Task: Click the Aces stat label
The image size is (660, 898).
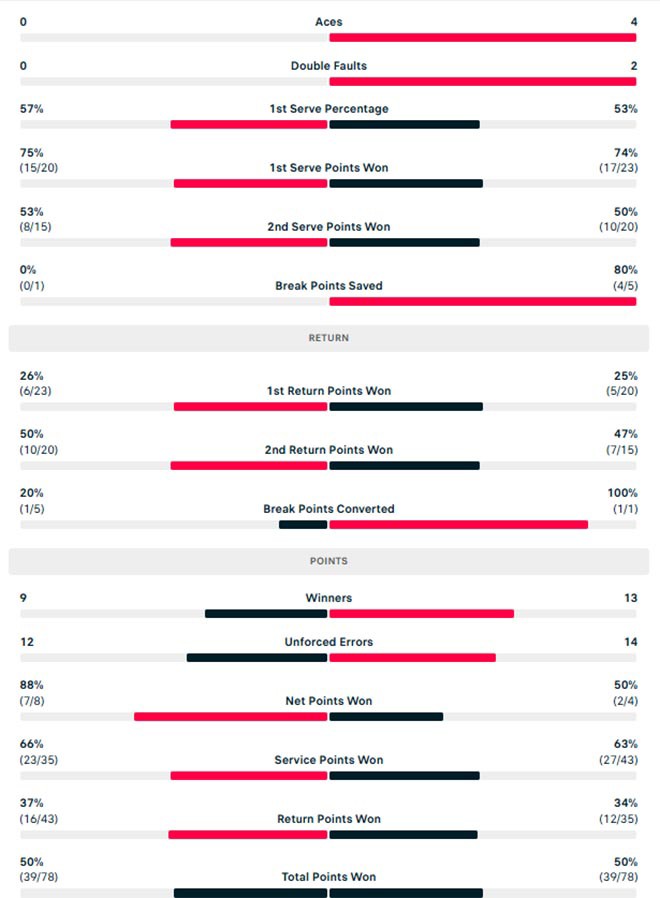Action: (x=329, y=22)
